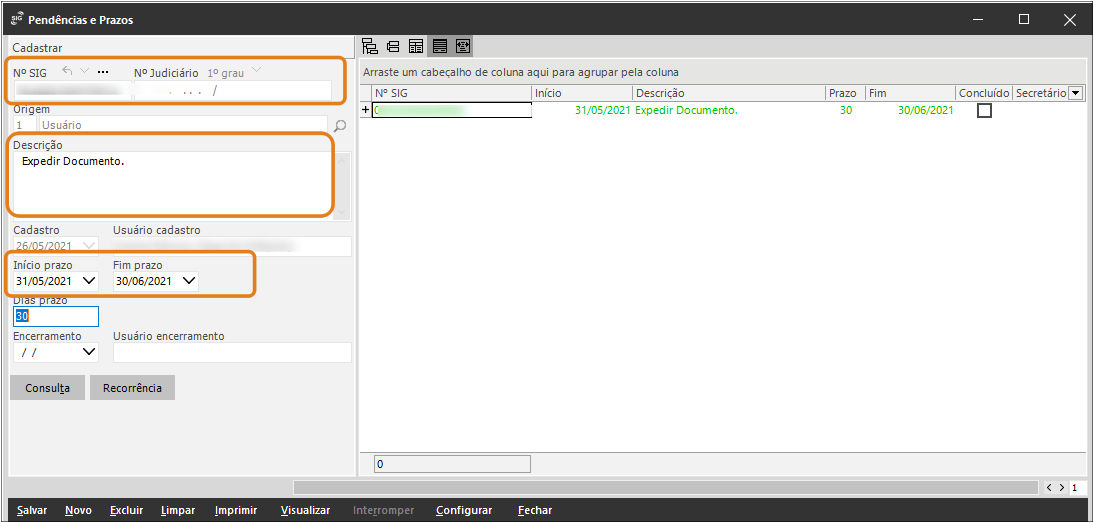
Task: Sort by the Início column header
Action: pos(582,93)
